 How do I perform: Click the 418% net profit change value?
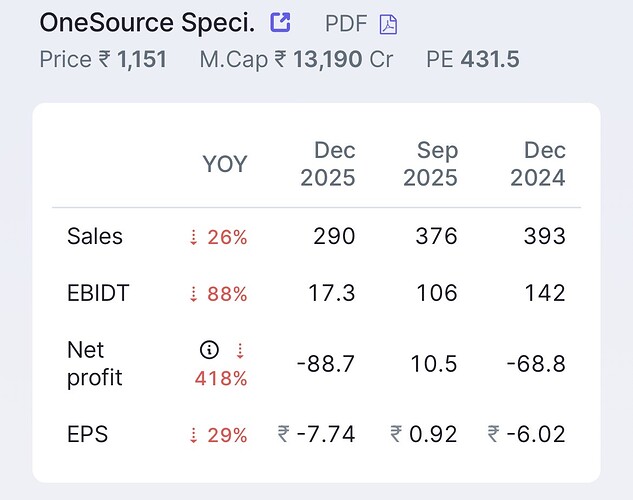[x=220, y=379]
